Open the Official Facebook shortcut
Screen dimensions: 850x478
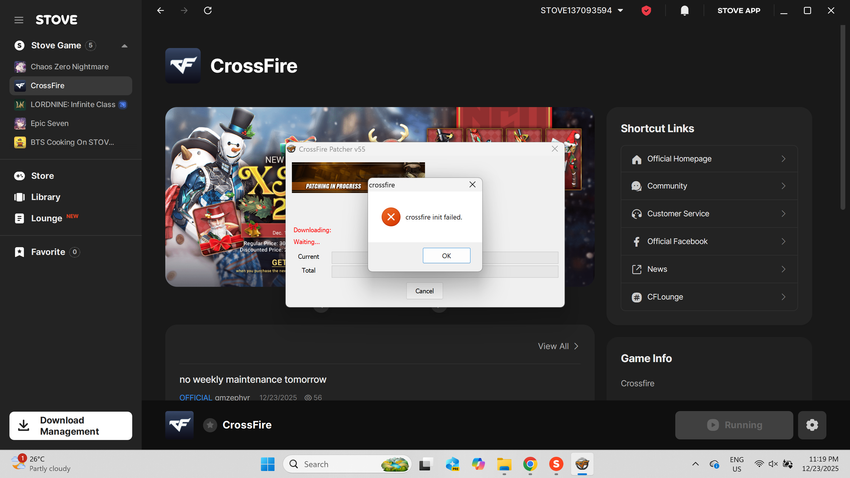coord(709,241)
